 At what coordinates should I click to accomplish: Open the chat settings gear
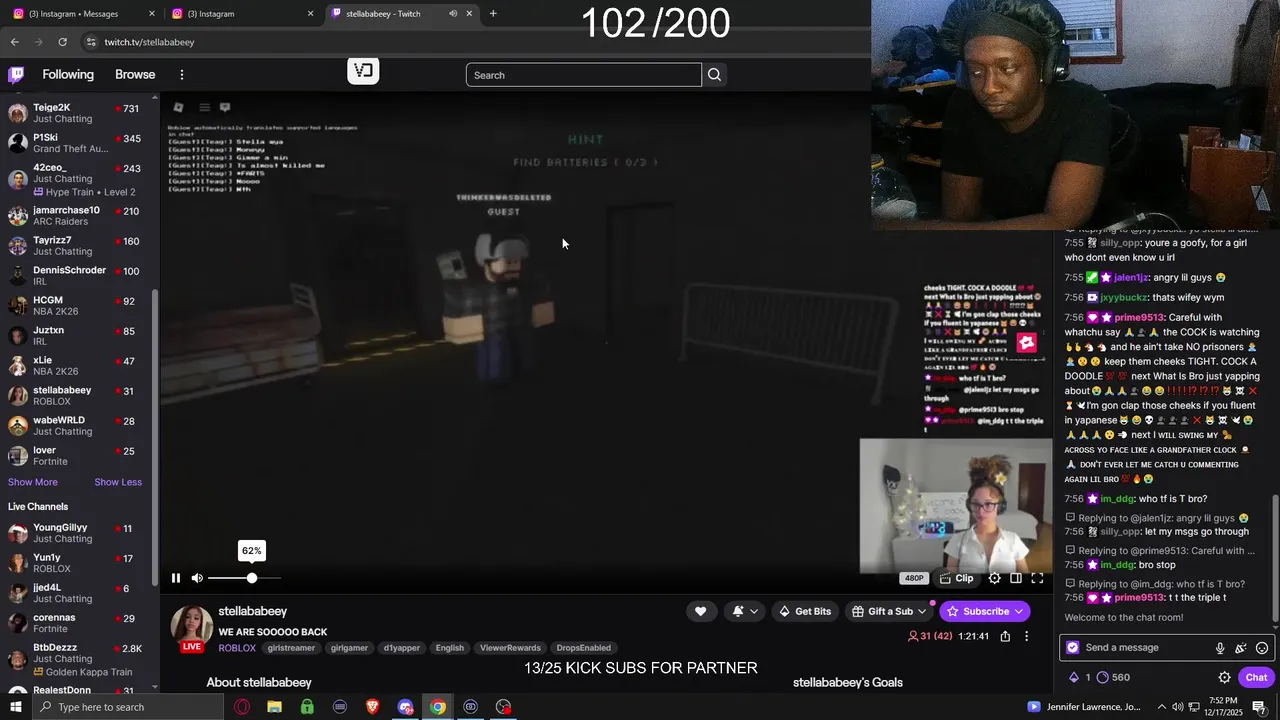tap(1224, 677)
